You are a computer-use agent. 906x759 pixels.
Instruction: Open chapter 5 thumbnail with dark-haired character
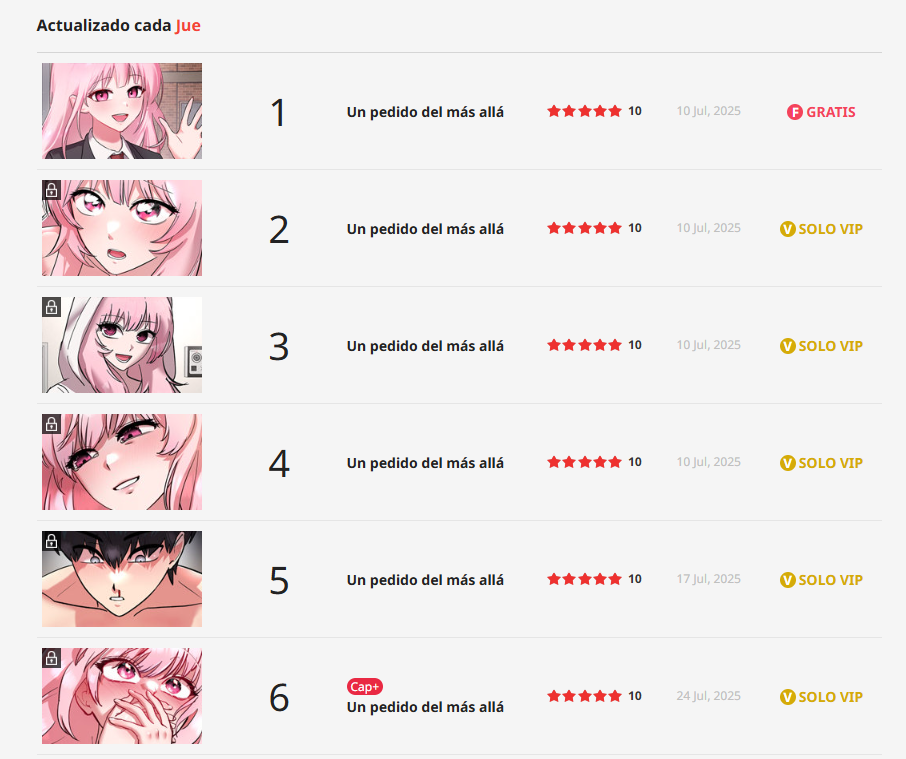(122, 579)
